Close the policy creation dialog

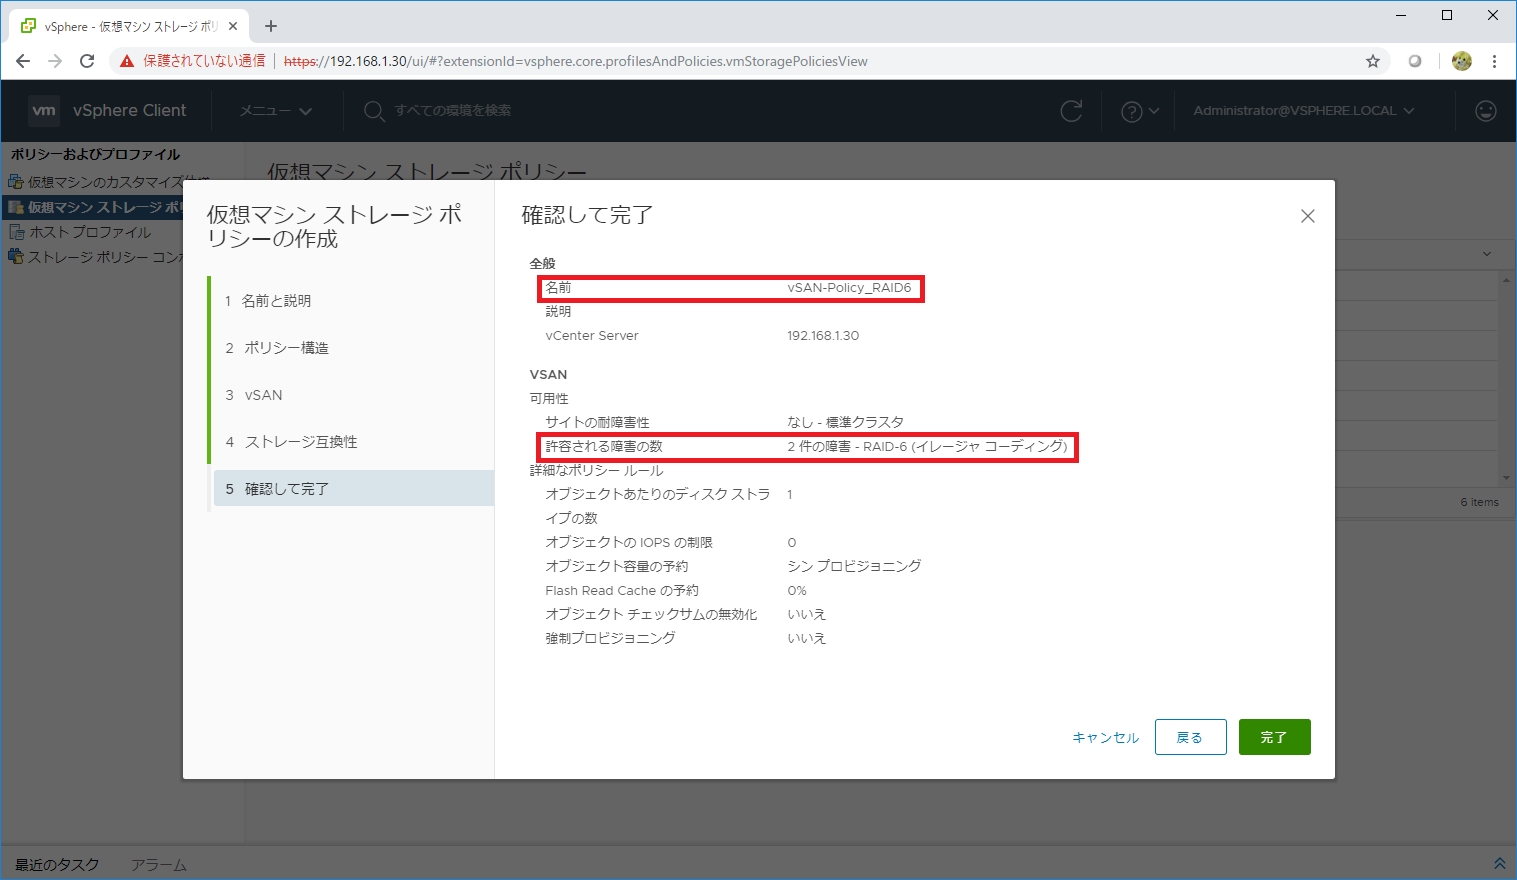[x=1307, y=216]
